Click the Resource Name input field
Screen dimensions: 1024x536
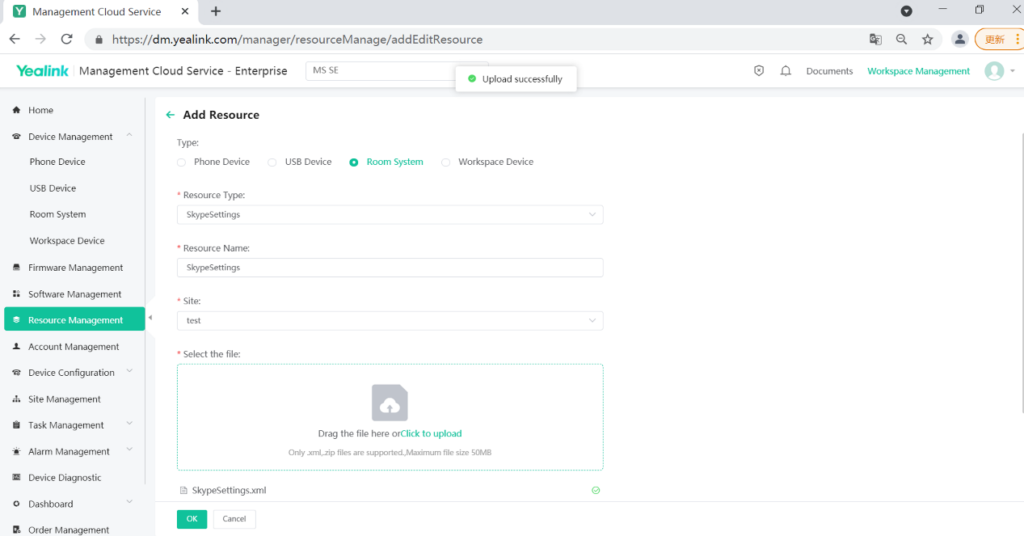click(x=390, y=267)
